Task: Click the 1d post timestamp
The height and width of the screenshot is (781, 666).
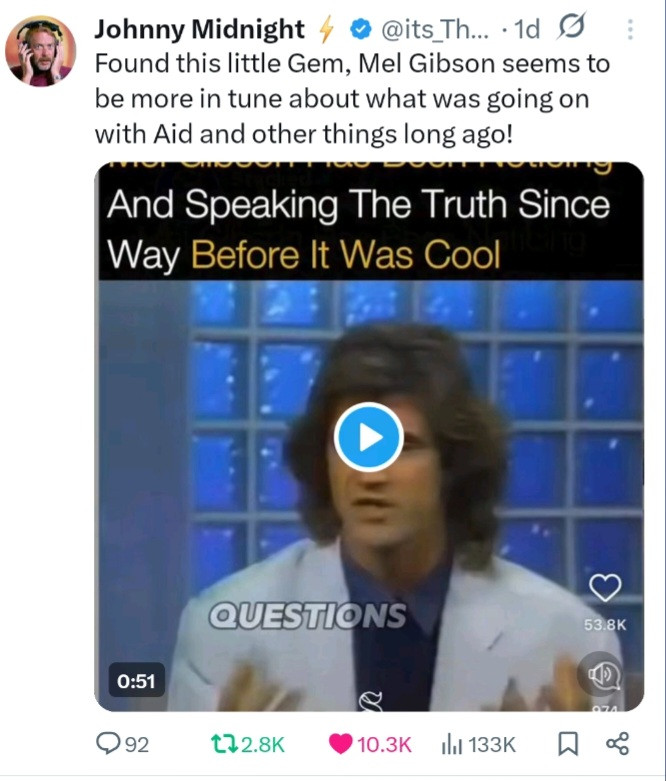Action: click(x=527, y=29)
